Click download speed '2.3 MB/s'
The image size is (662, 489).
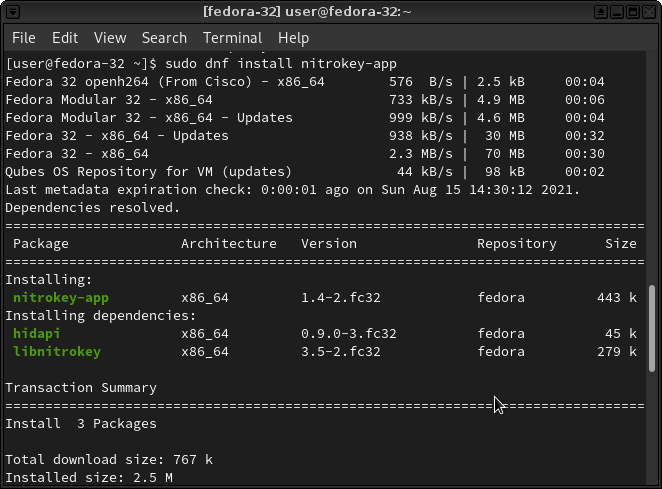pyautogui.click(x=421, y=154)
